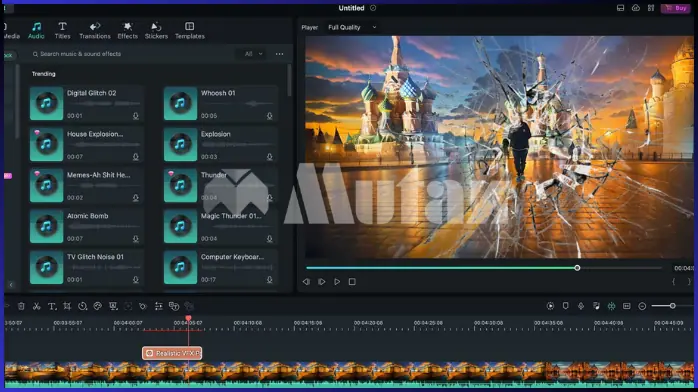This screenshot has height=392, width=698.
Task: Toggle the green snapping icon
Action: [x=612, y=306]
